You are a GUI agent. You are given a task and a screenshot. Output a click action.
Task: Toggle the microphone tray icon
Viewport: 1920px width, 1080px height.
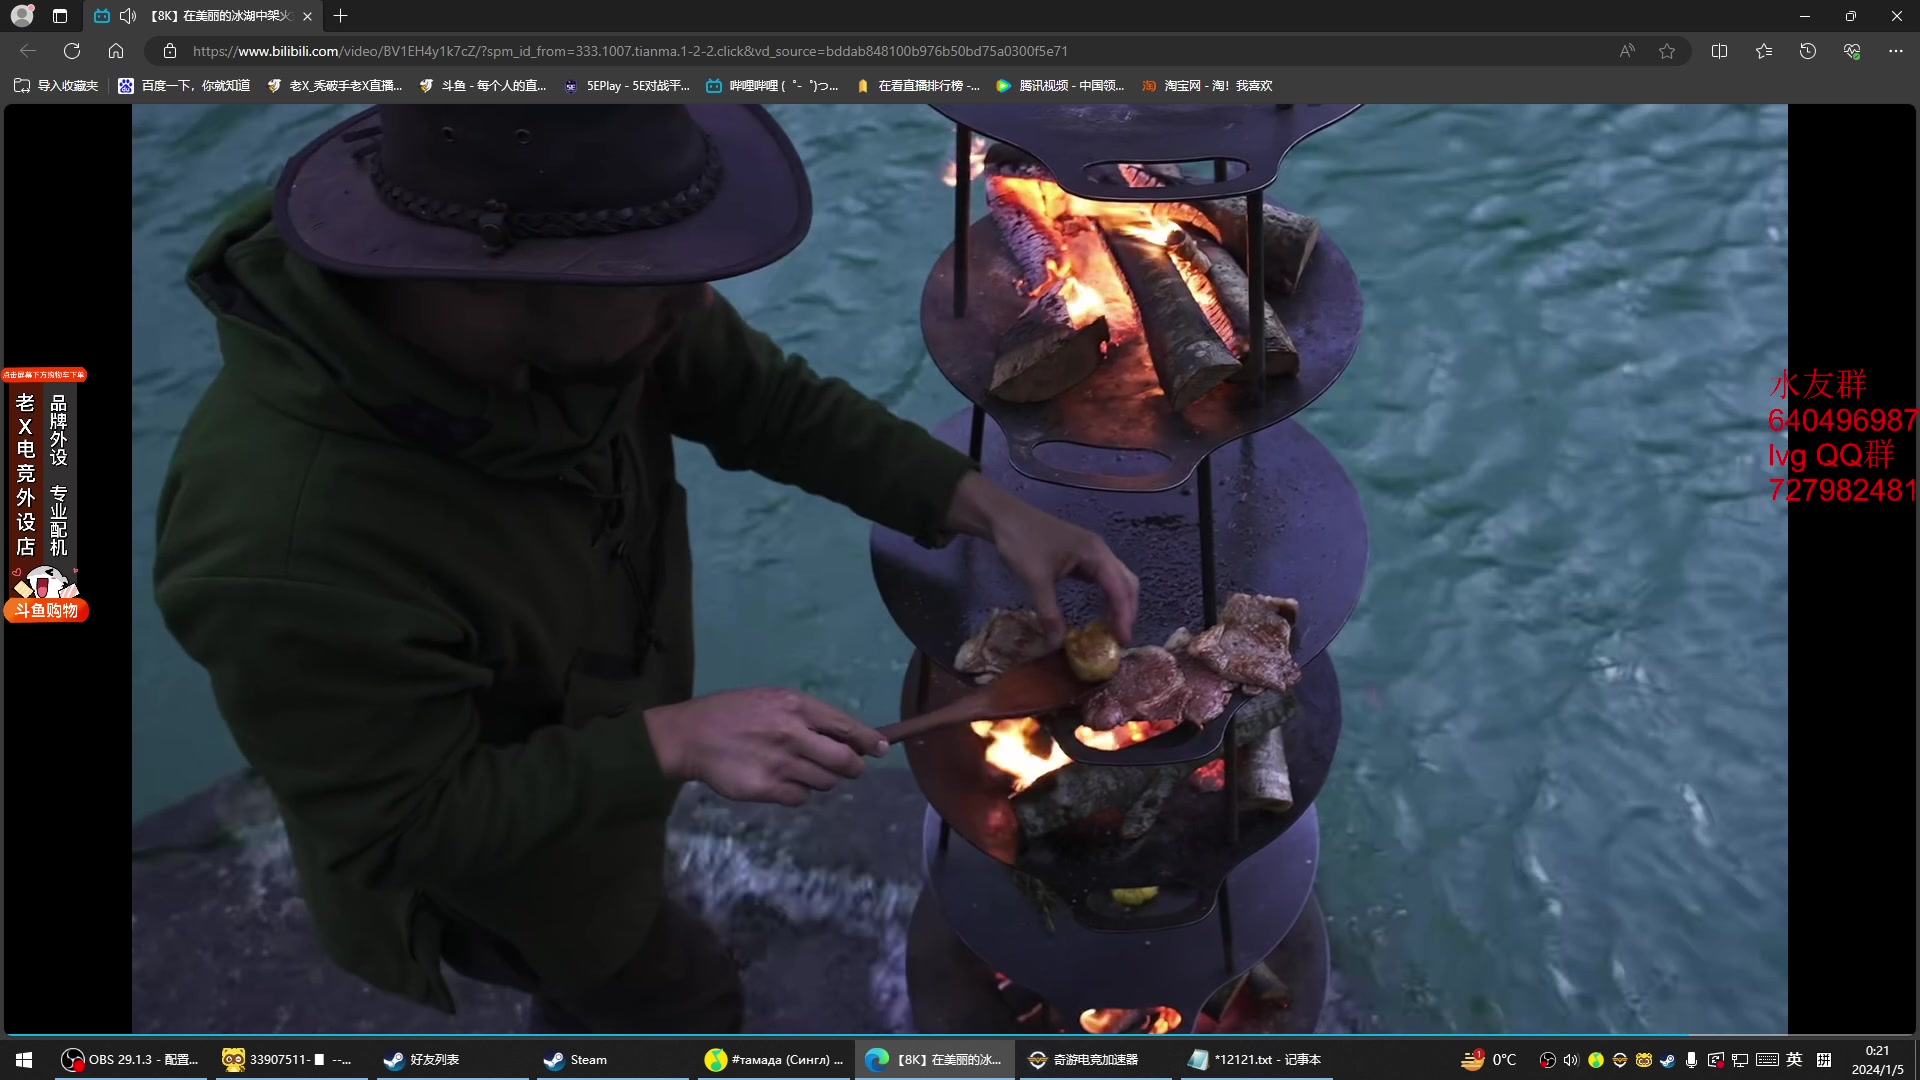[1691, 1060]
